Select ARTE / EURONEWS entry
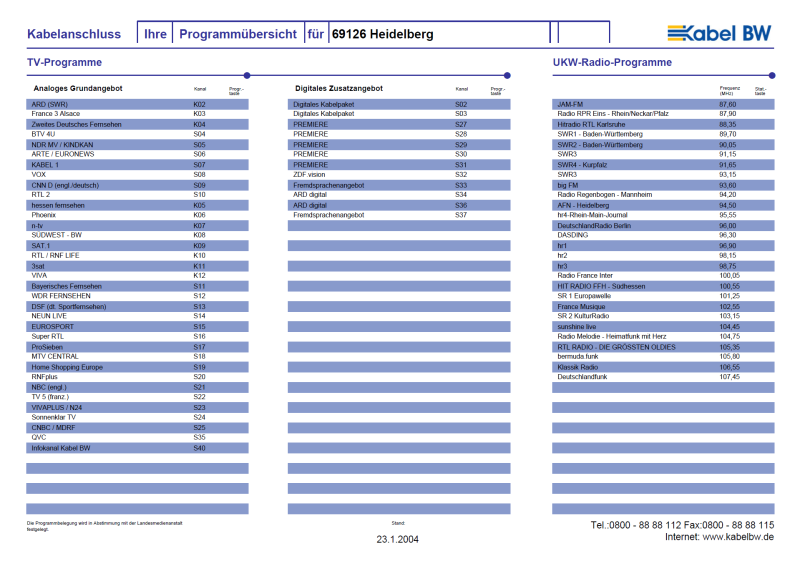 point(137,154)
